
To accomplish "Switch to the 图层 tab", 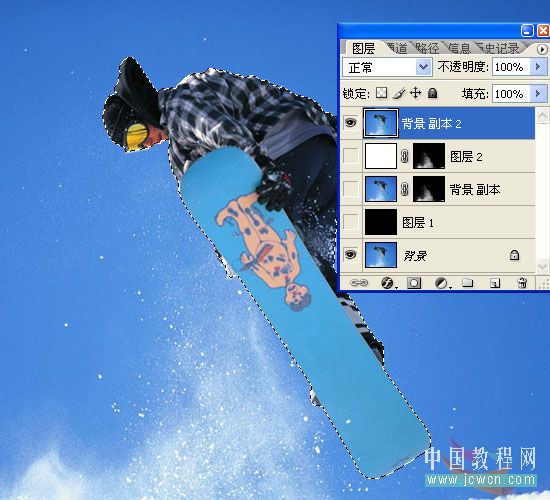I will coord(363,48).
